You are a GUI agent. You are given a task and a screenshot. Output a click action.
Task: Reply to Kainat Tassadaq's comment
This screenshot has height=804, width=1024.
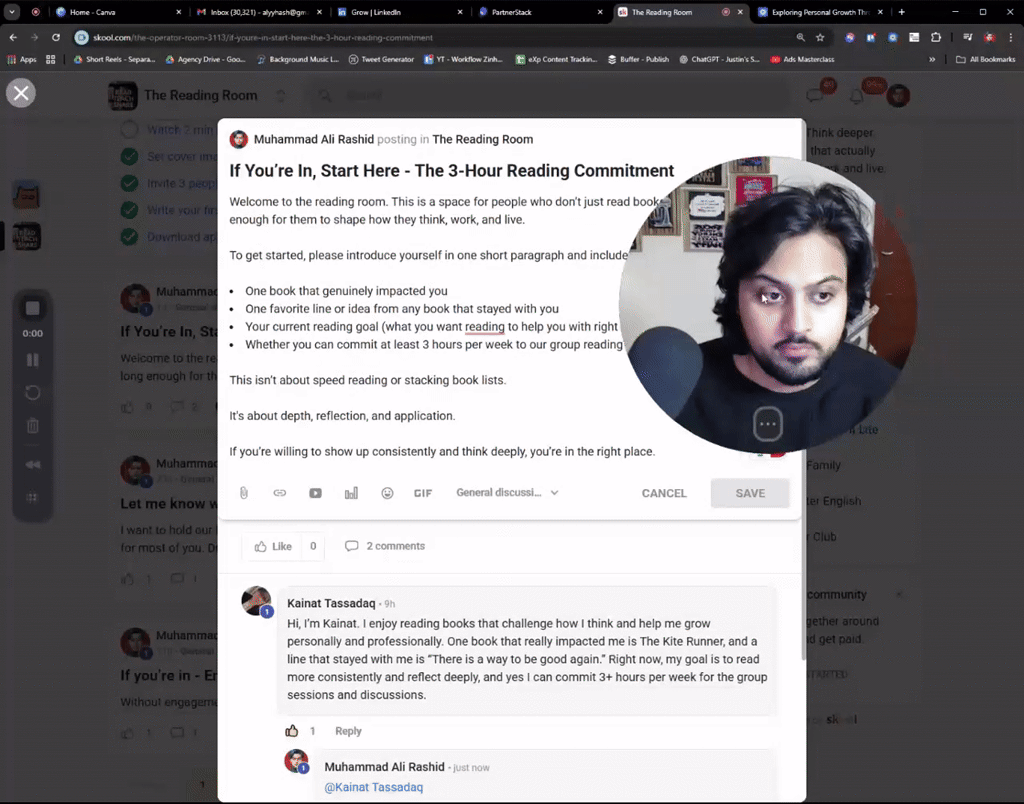coord(348,731)
